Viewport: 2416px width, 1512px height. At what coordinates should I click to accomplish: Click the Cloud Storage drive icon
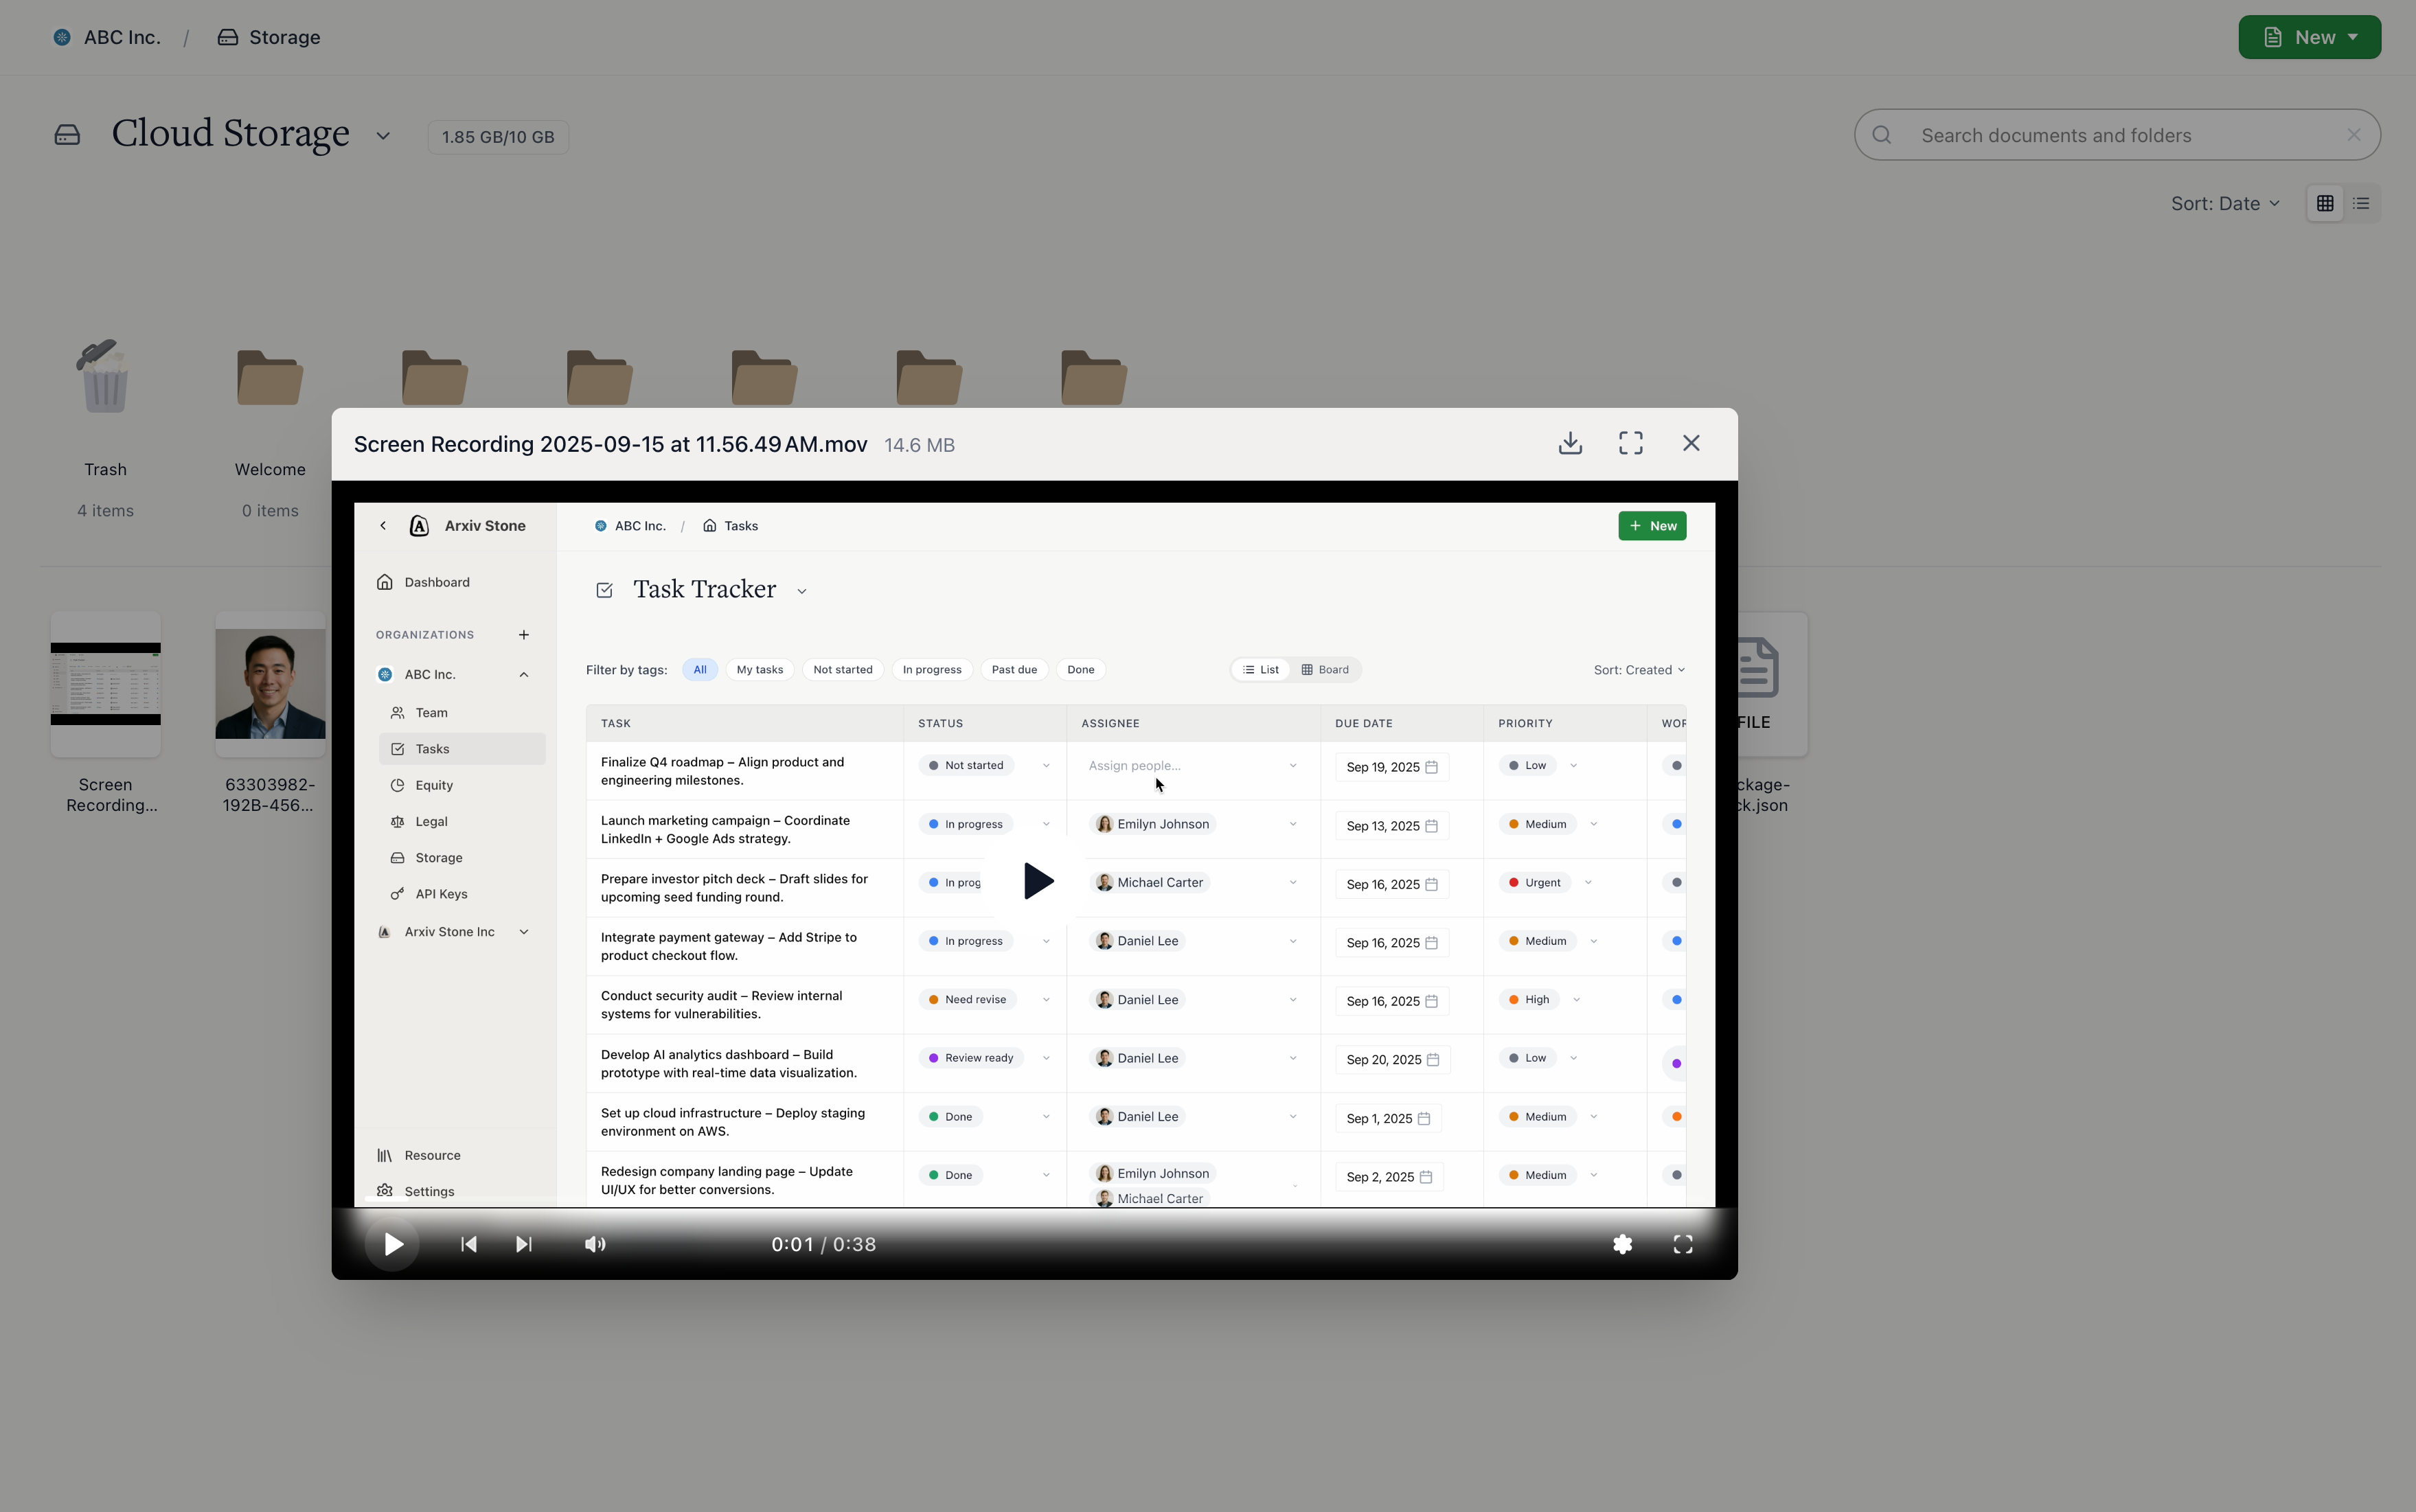point(67,134)
